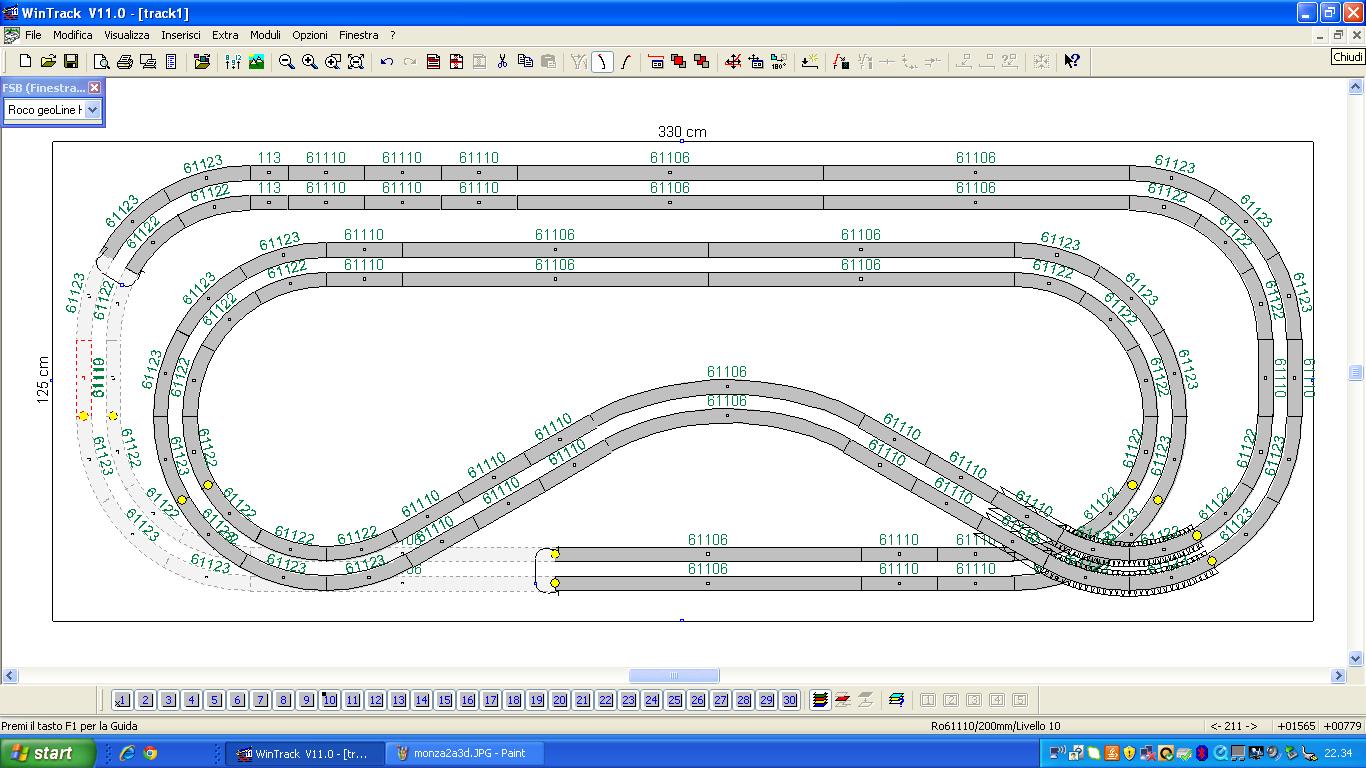Toggle layer 2 button

pos(145,701)
